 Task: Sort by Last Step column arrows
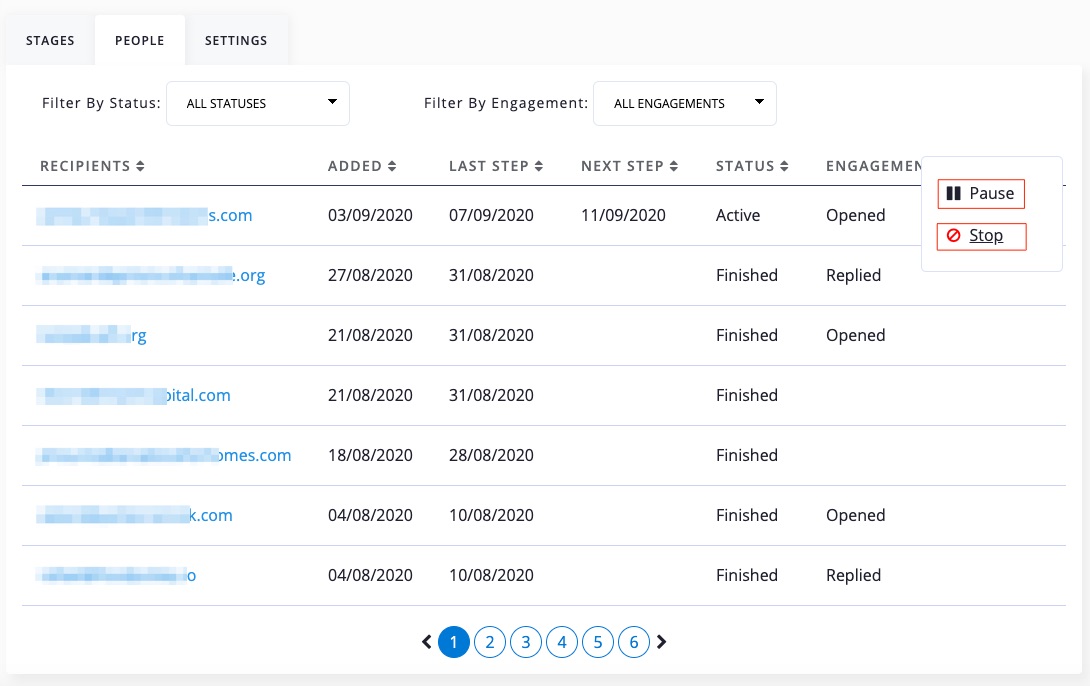coord(539,166)
